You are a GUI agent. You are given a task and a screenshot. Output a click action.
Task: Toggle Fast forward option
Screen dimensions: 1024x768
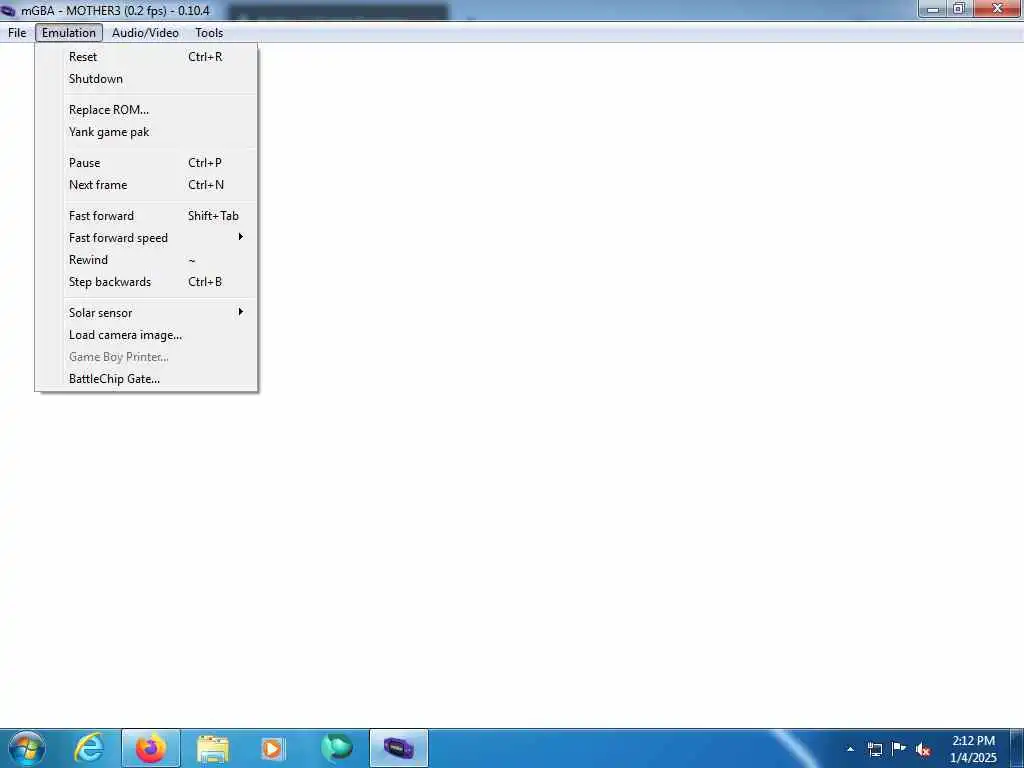[146, 216]
